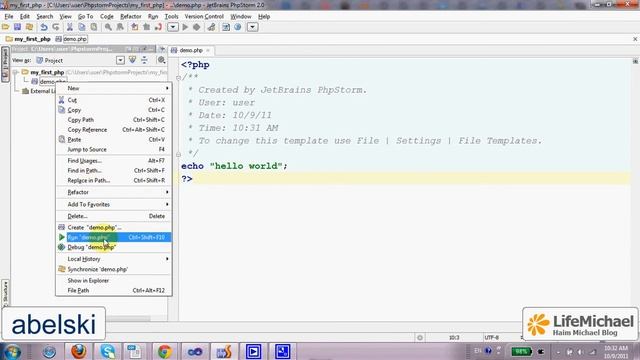Screen dimensions: 640x360
Task: Open the Refactor menu in menu bar
Action: [131, 17]
